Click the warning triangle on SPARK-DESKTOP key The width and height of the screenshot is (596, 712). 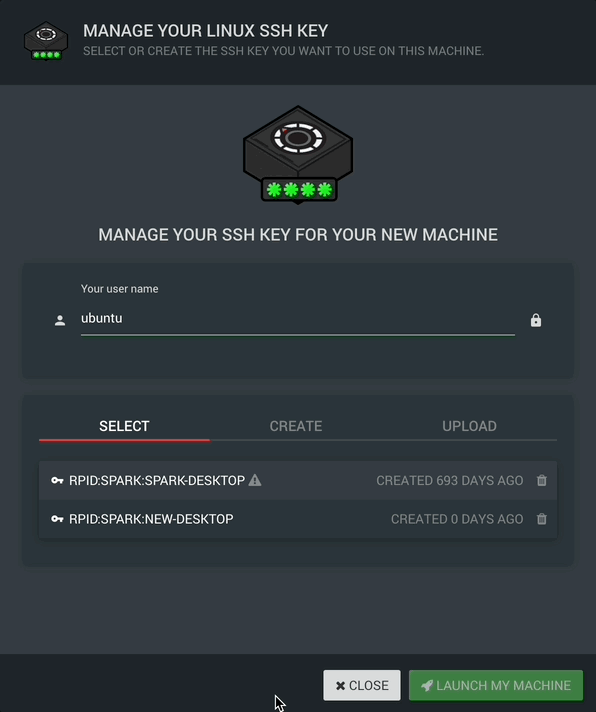(255, 480)
